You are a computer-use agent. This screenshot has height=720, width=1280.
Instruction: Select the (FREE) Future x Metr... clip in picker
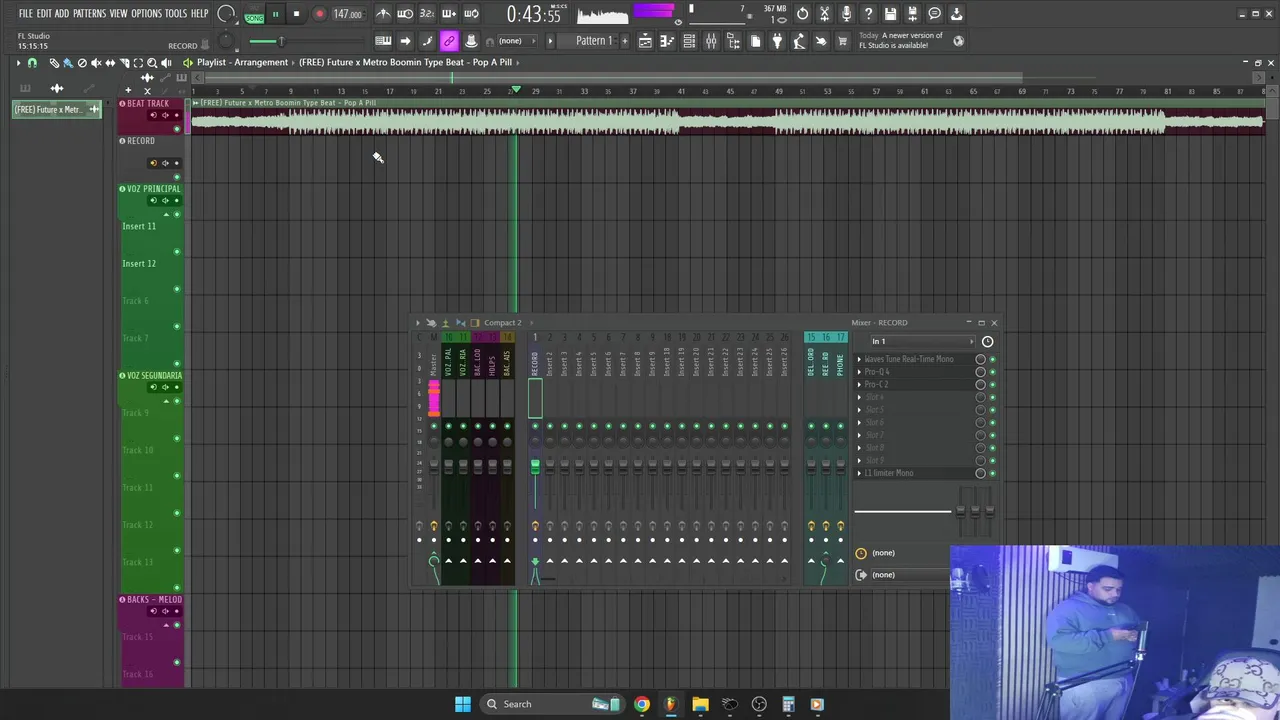pyautogui.click(x=56, y=110)
